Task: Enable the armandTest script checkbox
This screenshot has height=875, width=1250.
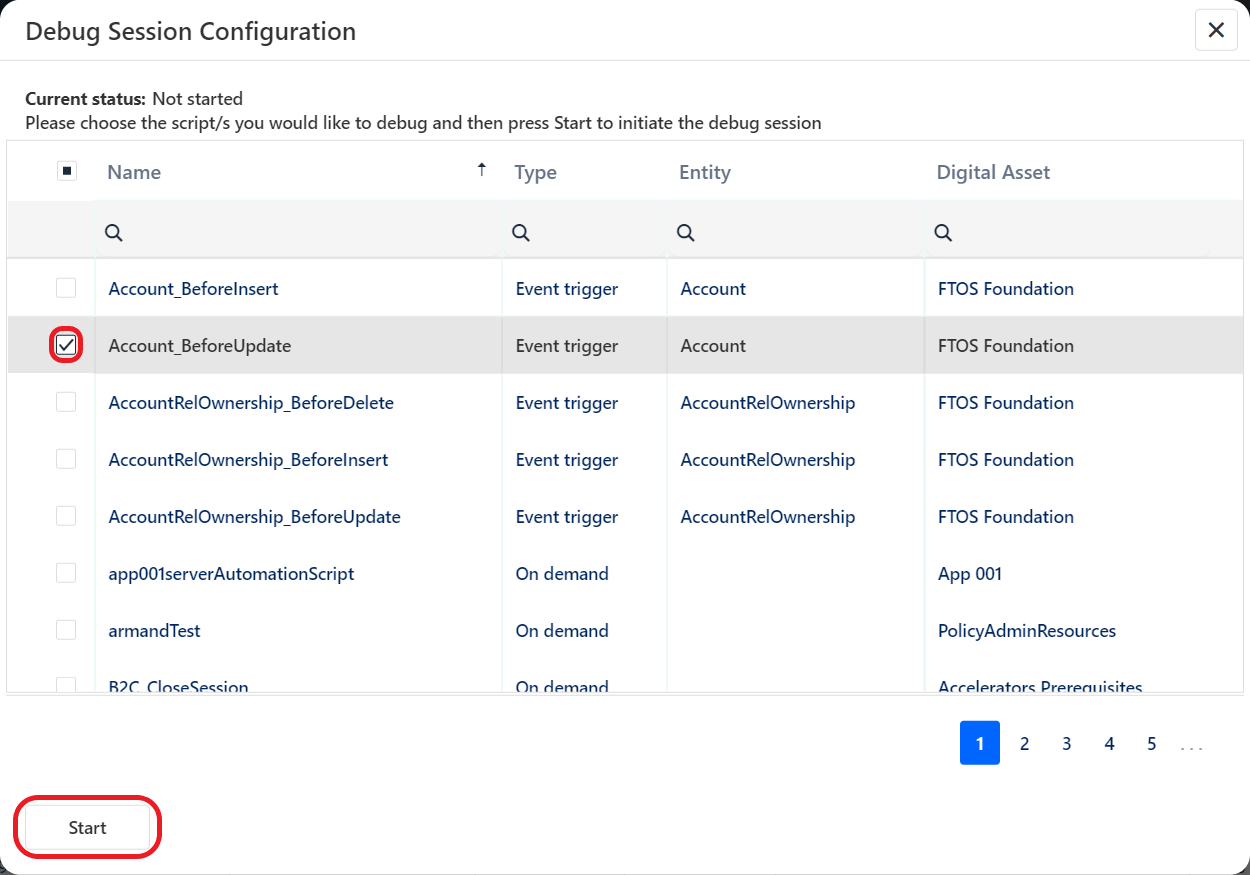Action: pos(66,630)
